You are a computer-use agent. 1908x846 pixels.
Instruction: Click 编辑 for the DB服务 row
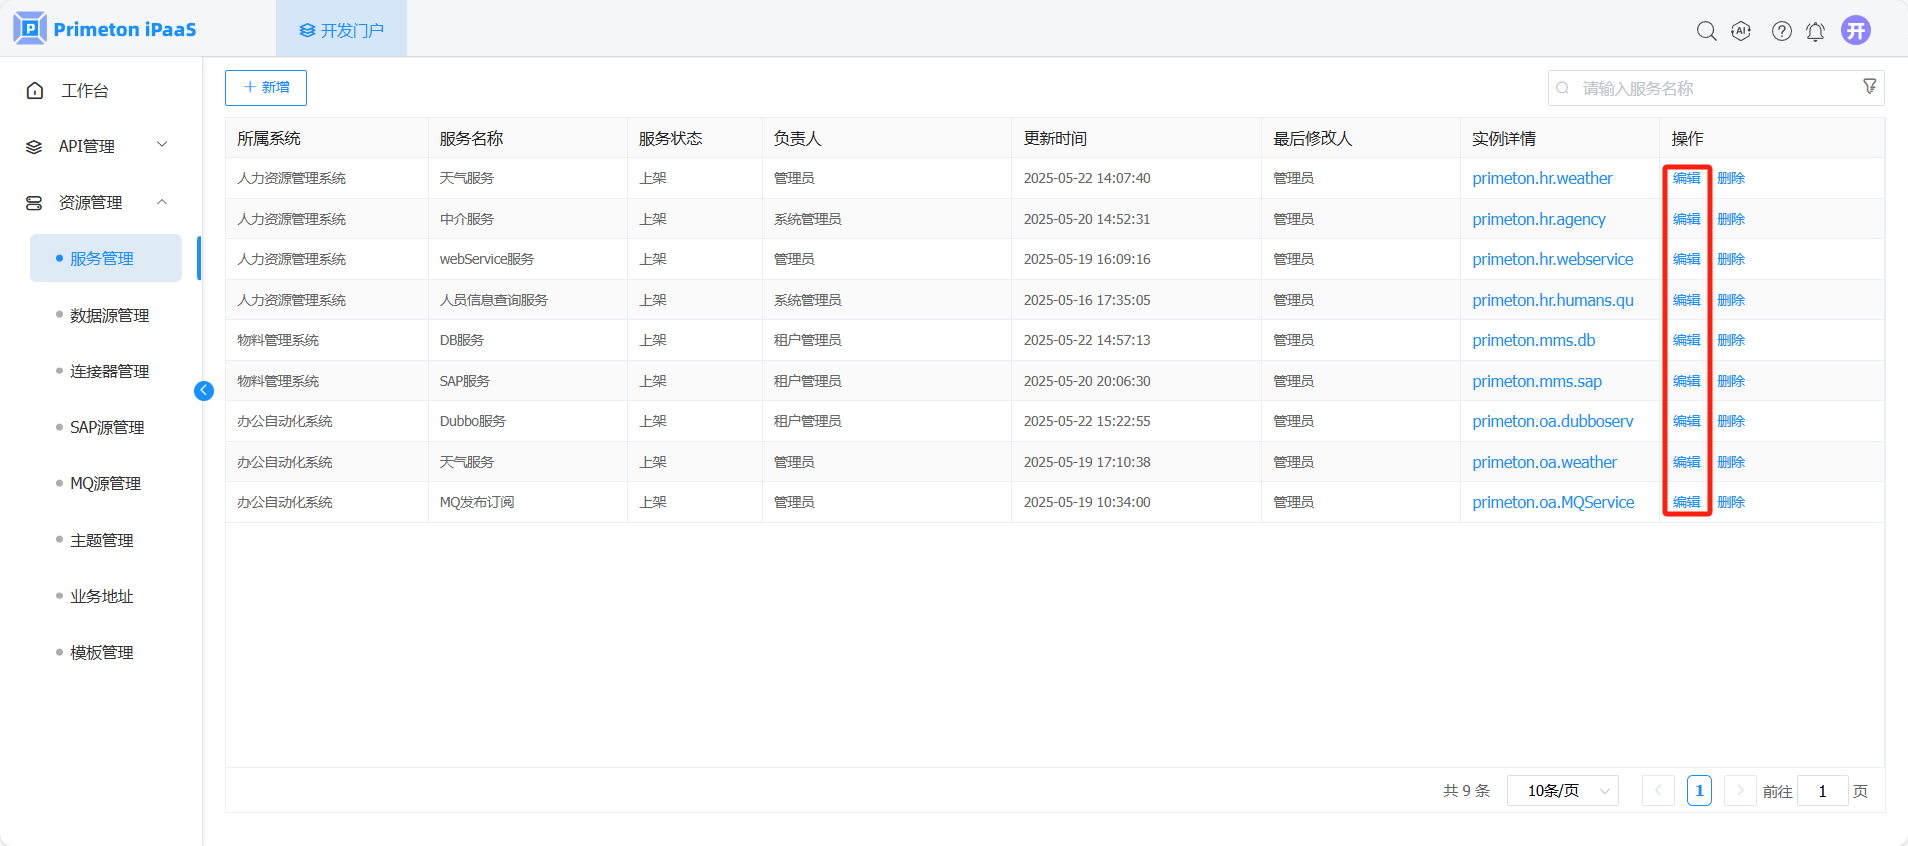pos(1686,340)
